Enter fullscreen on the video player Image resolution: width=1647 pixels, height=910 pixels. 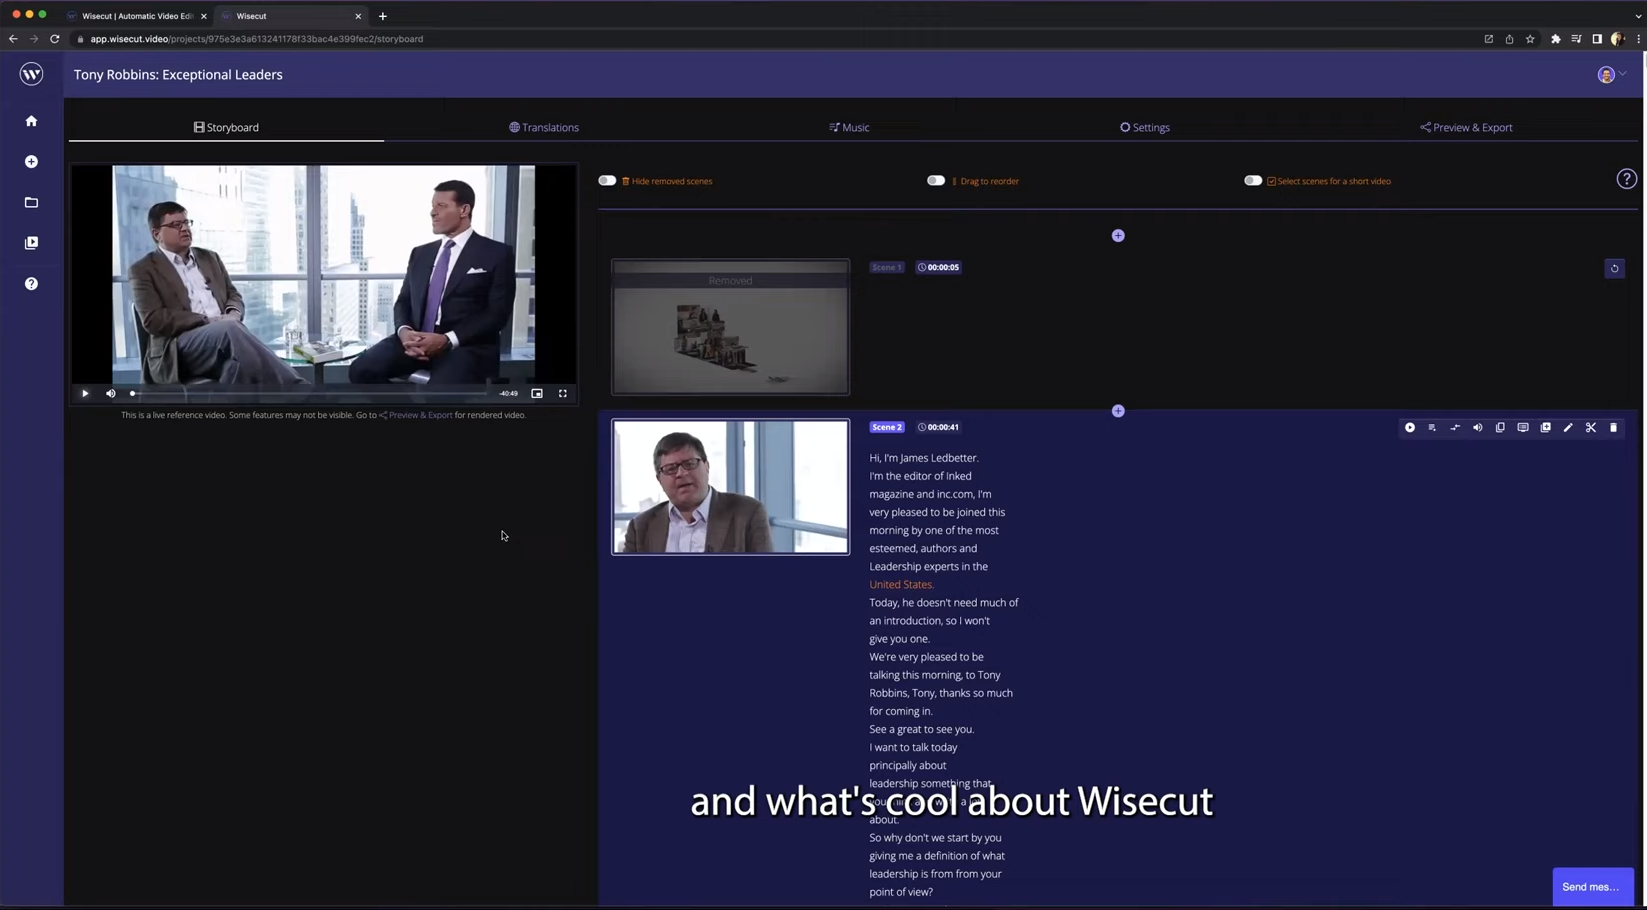tap(563, 394)
